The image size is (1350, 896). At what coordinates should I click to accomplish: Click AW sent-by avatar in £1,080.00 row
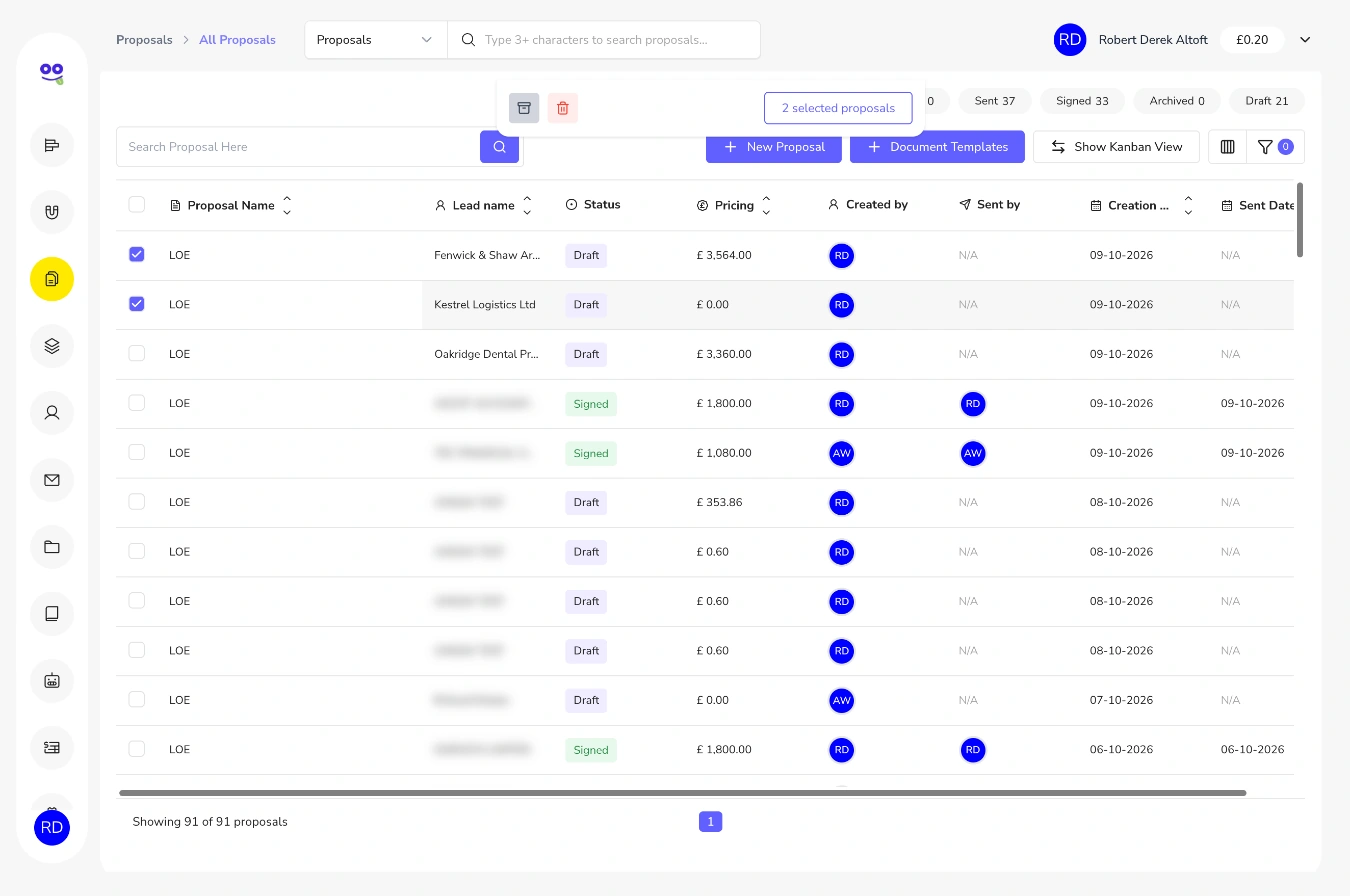[973, 453]
